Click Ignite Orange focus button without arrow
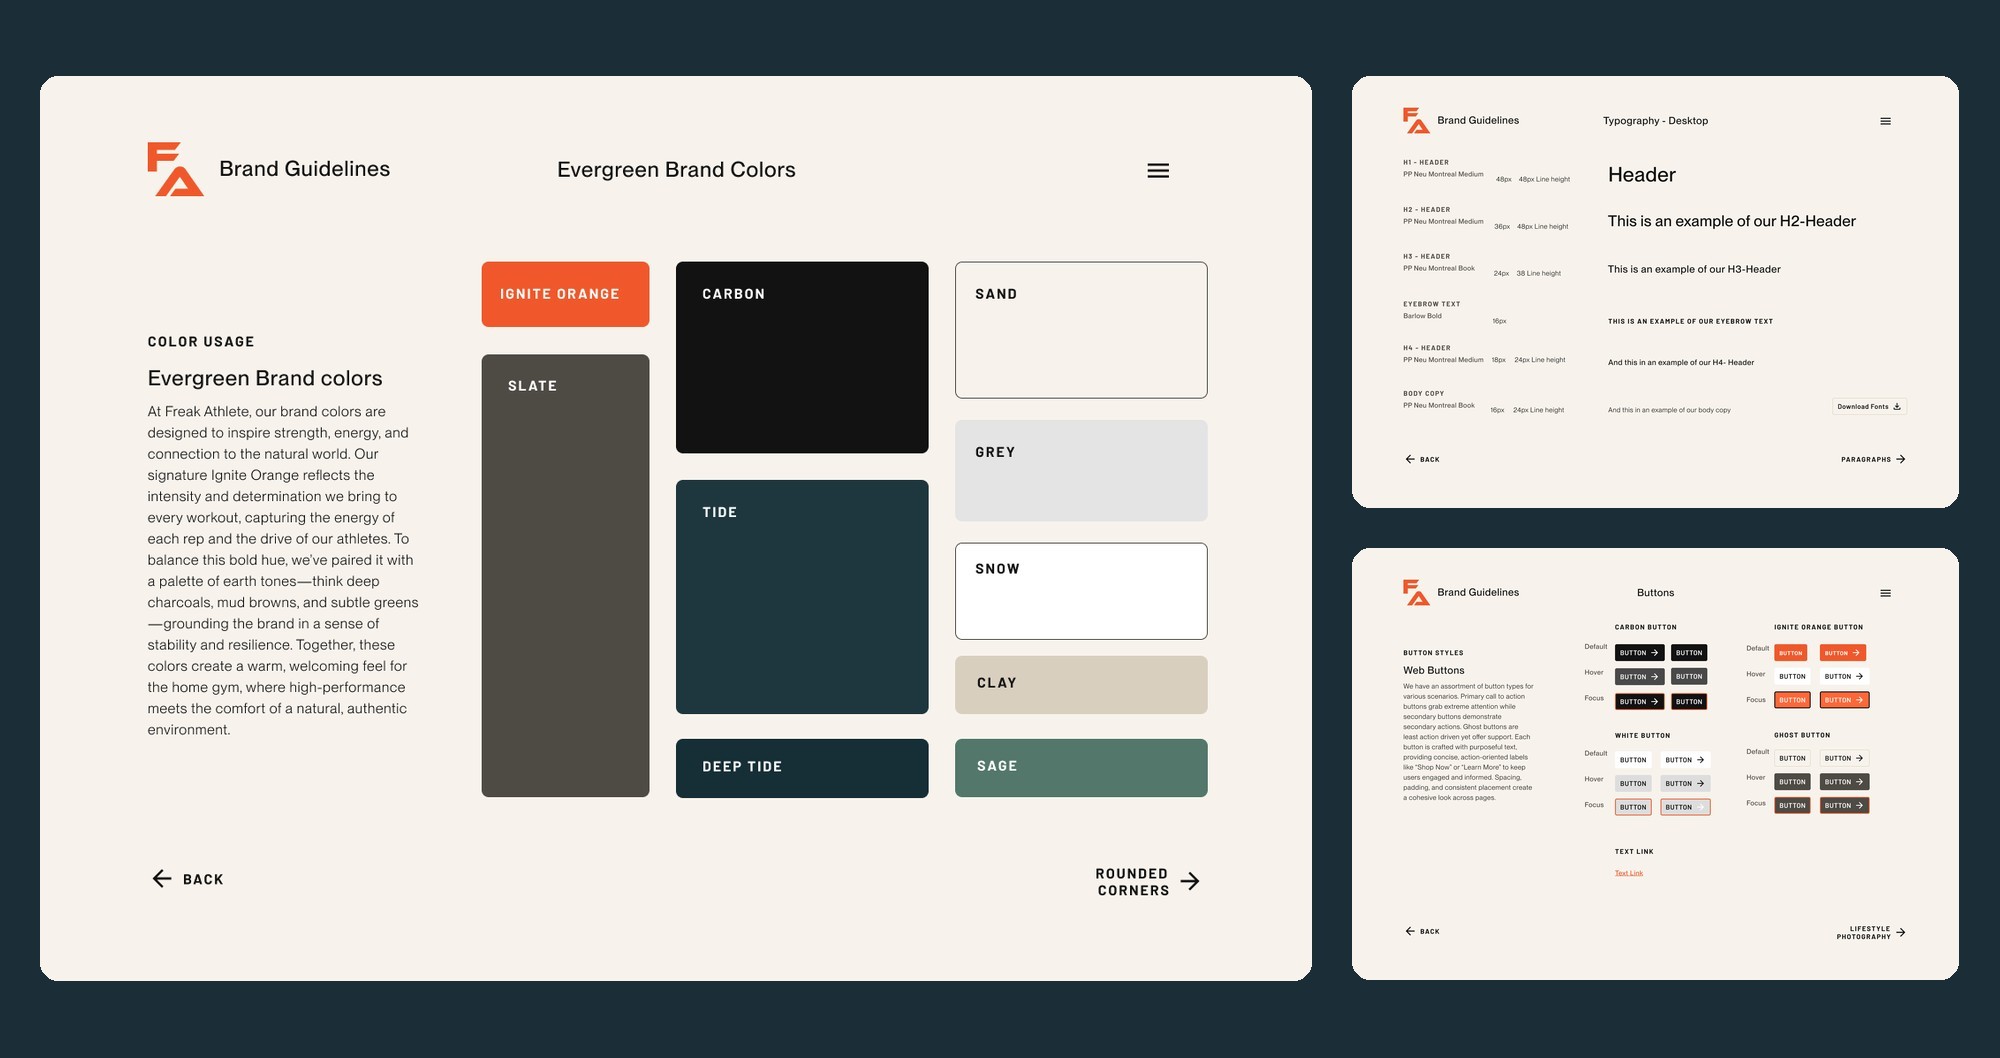The width and height of the screenshot is (2000, 1058). tap(1791, 700)
